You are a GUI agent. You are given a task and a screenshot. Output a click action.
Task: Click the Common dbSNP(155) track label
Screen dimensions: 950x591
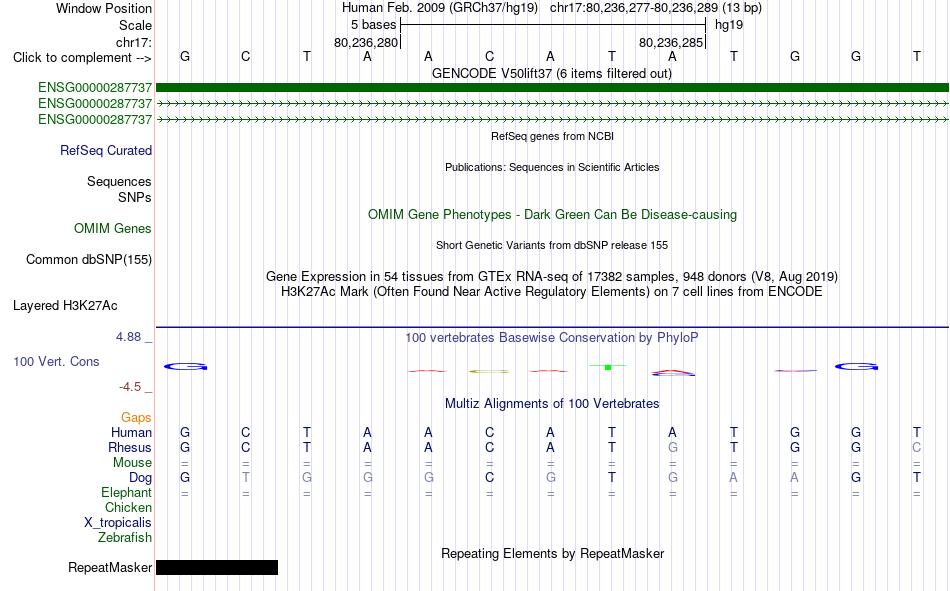(x=89, y=259)
